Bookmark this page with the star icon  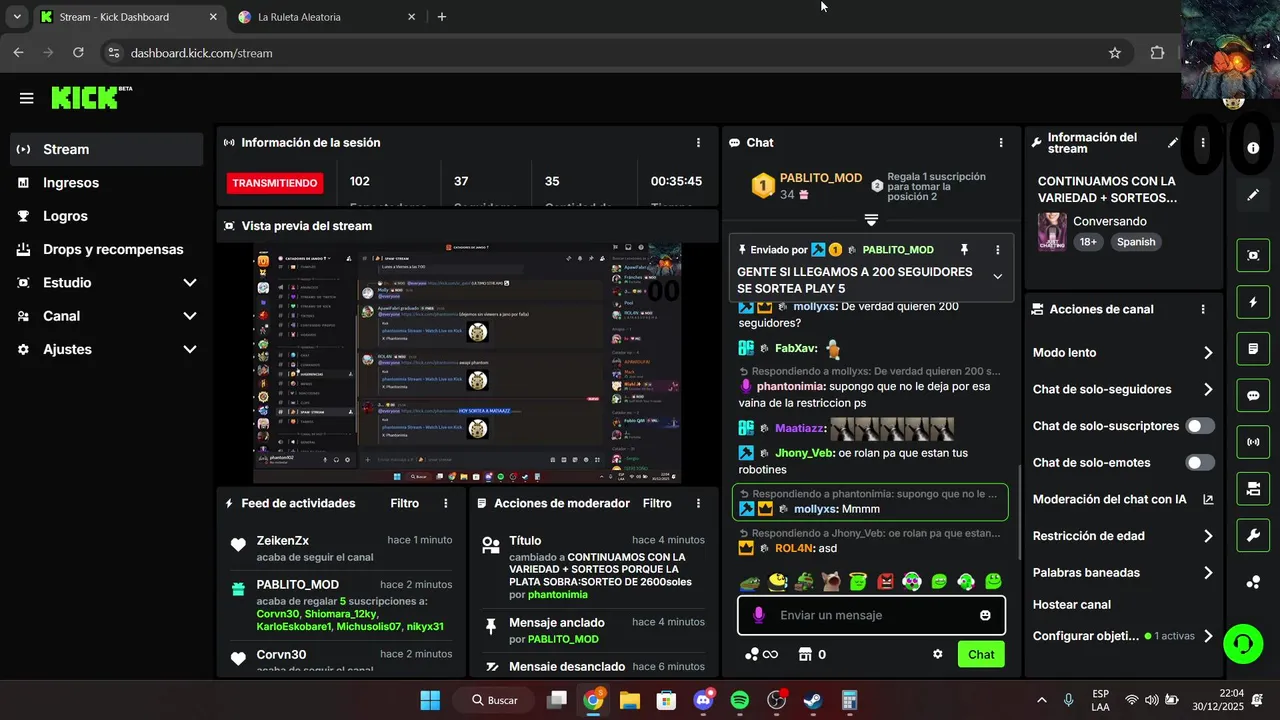[1115, 53]
